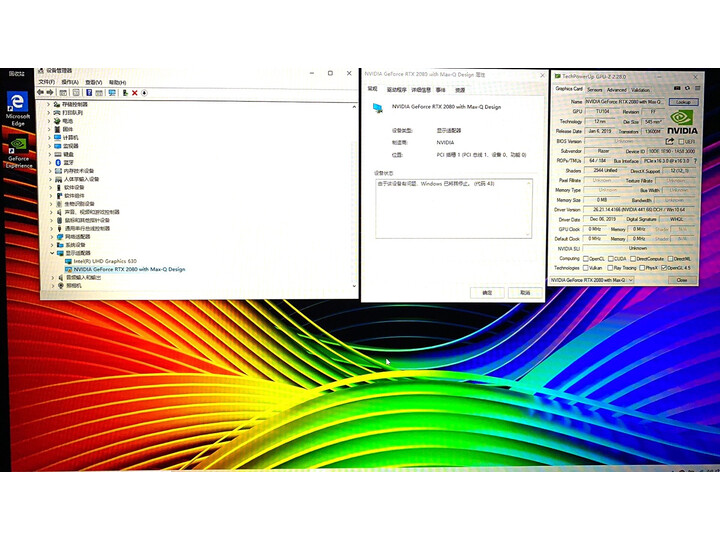Click the Back arrow in Device Manager toolbar
Image resolution: width=720 pixels, height=540 pixels.
(x=40, y=93)
